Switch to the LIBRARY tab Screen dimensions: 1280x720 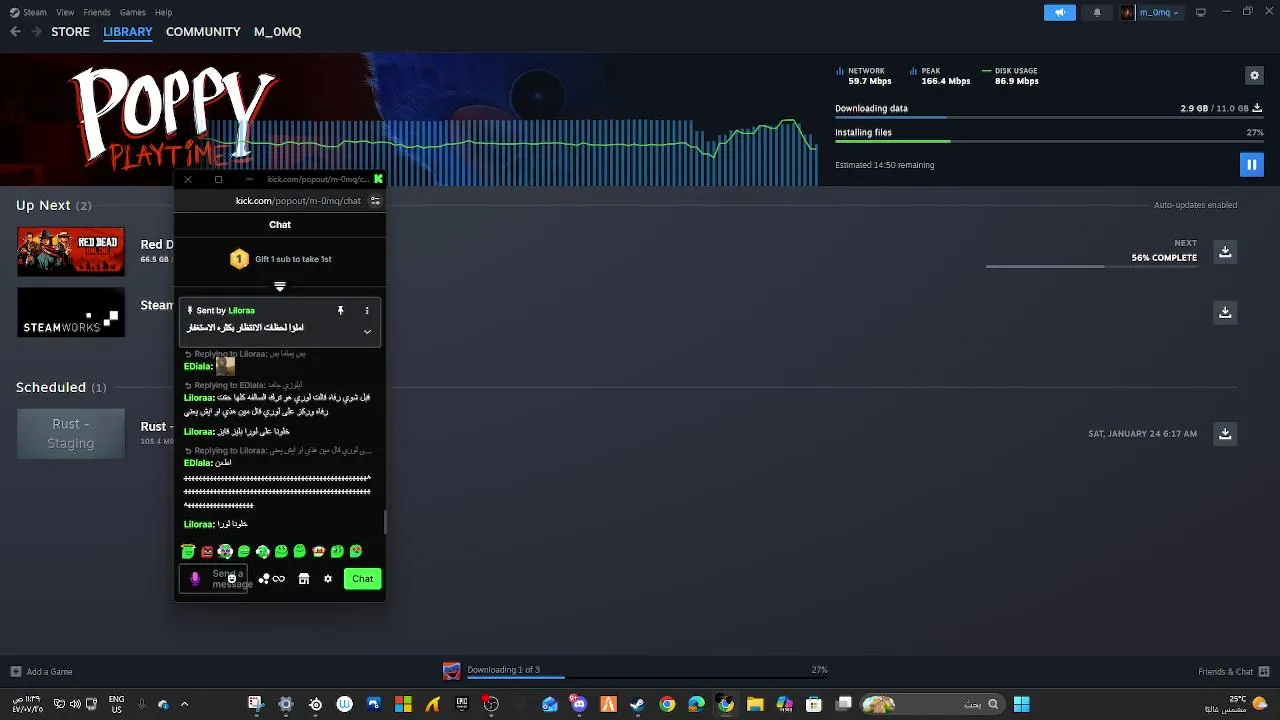[x=128, y=32]
